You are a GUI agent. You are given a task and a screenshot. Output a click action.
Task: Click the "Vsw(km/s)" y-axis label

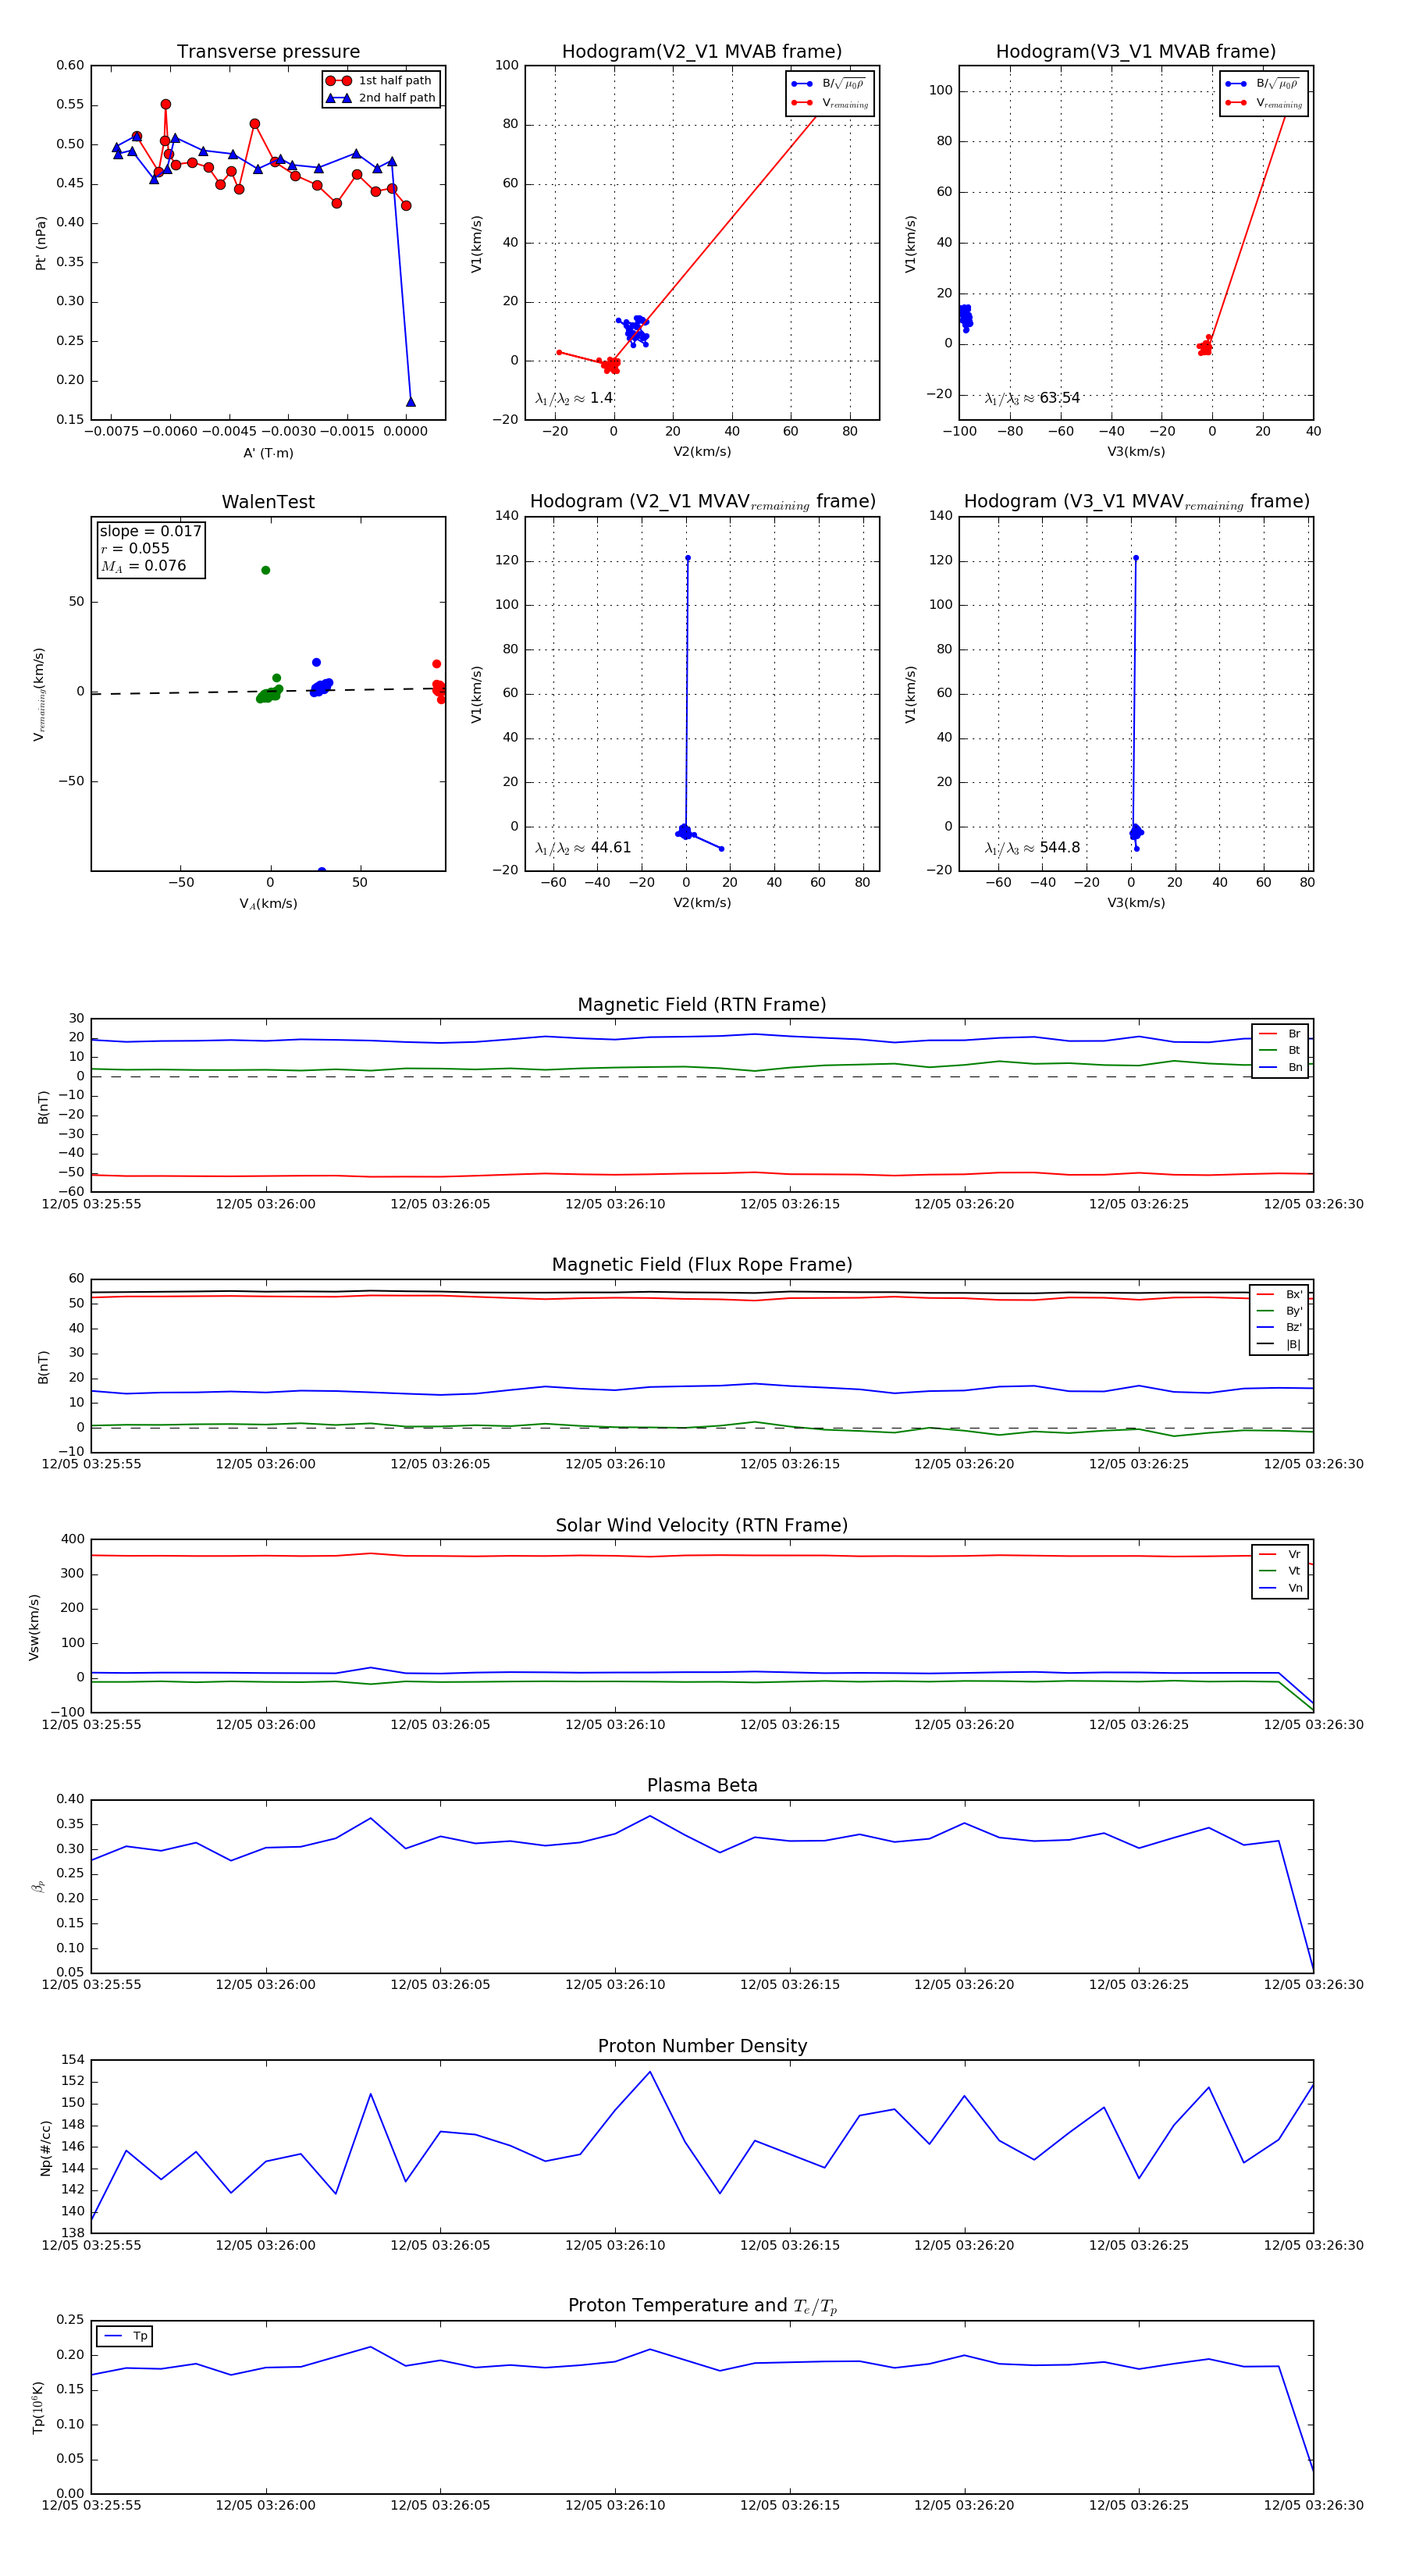(x=34, y=1627)
